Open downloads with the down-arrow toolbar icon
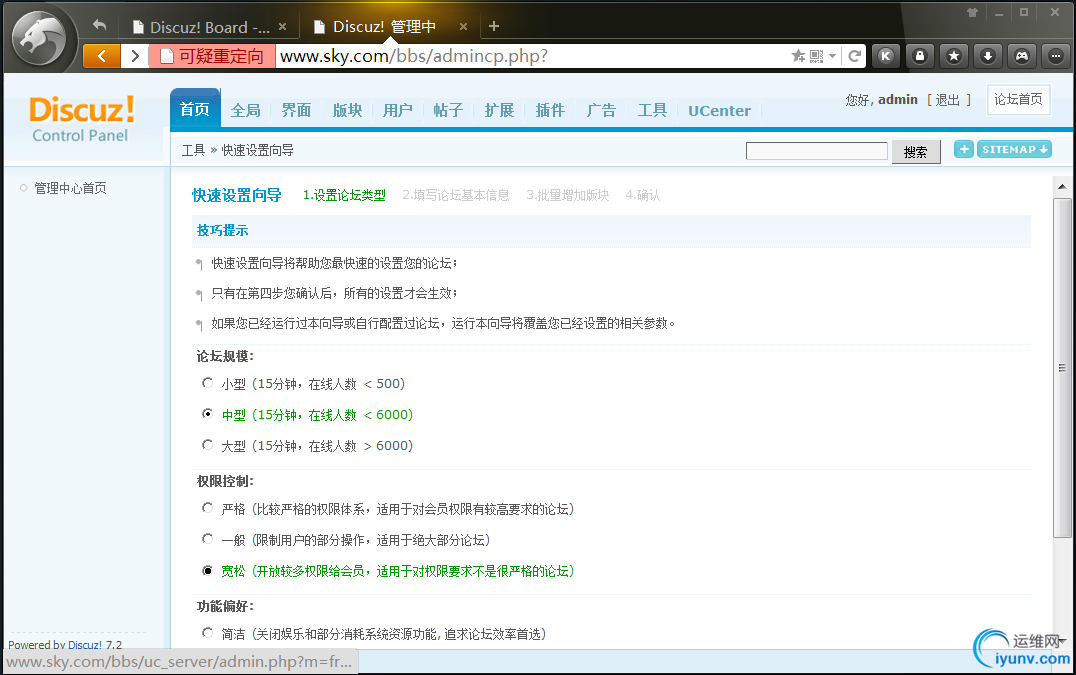1076x675 pixels. click(987, 56)
